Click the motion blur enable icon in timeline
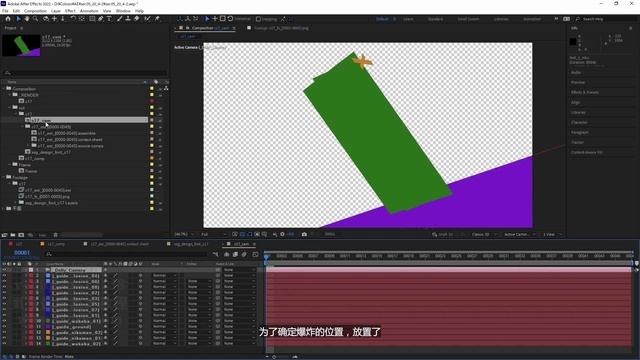The height and width of the screenshot is (360, 640). point(244,254)
